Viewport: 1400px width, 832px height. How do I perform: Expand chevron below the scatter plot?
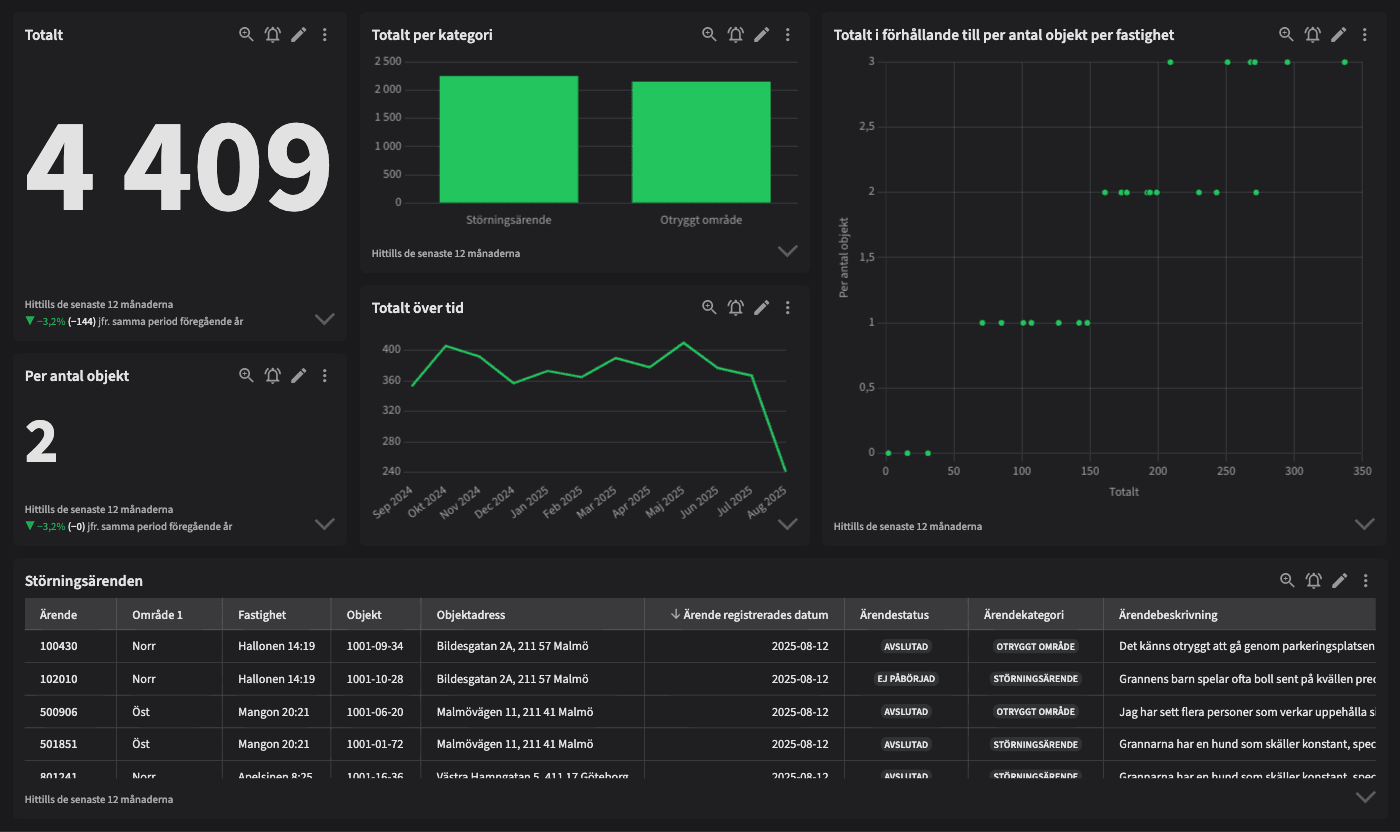(x=1365, y=524)
